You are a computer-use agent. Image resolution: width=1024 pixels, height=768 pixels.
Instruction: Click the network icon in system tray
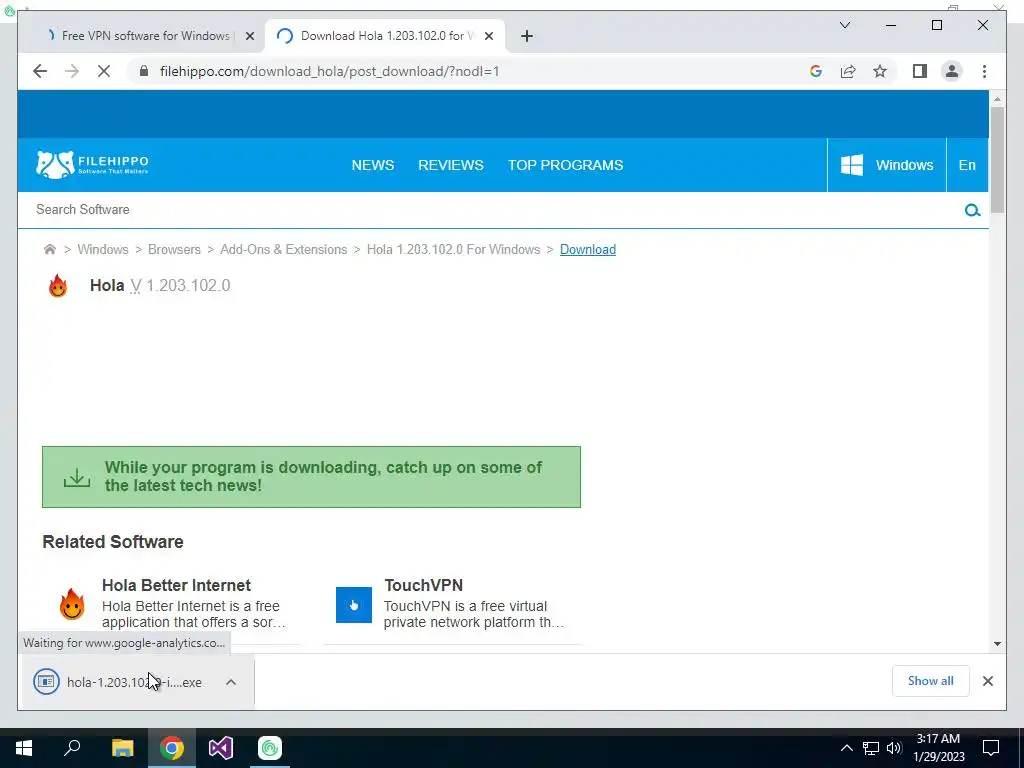click(871, 748)
